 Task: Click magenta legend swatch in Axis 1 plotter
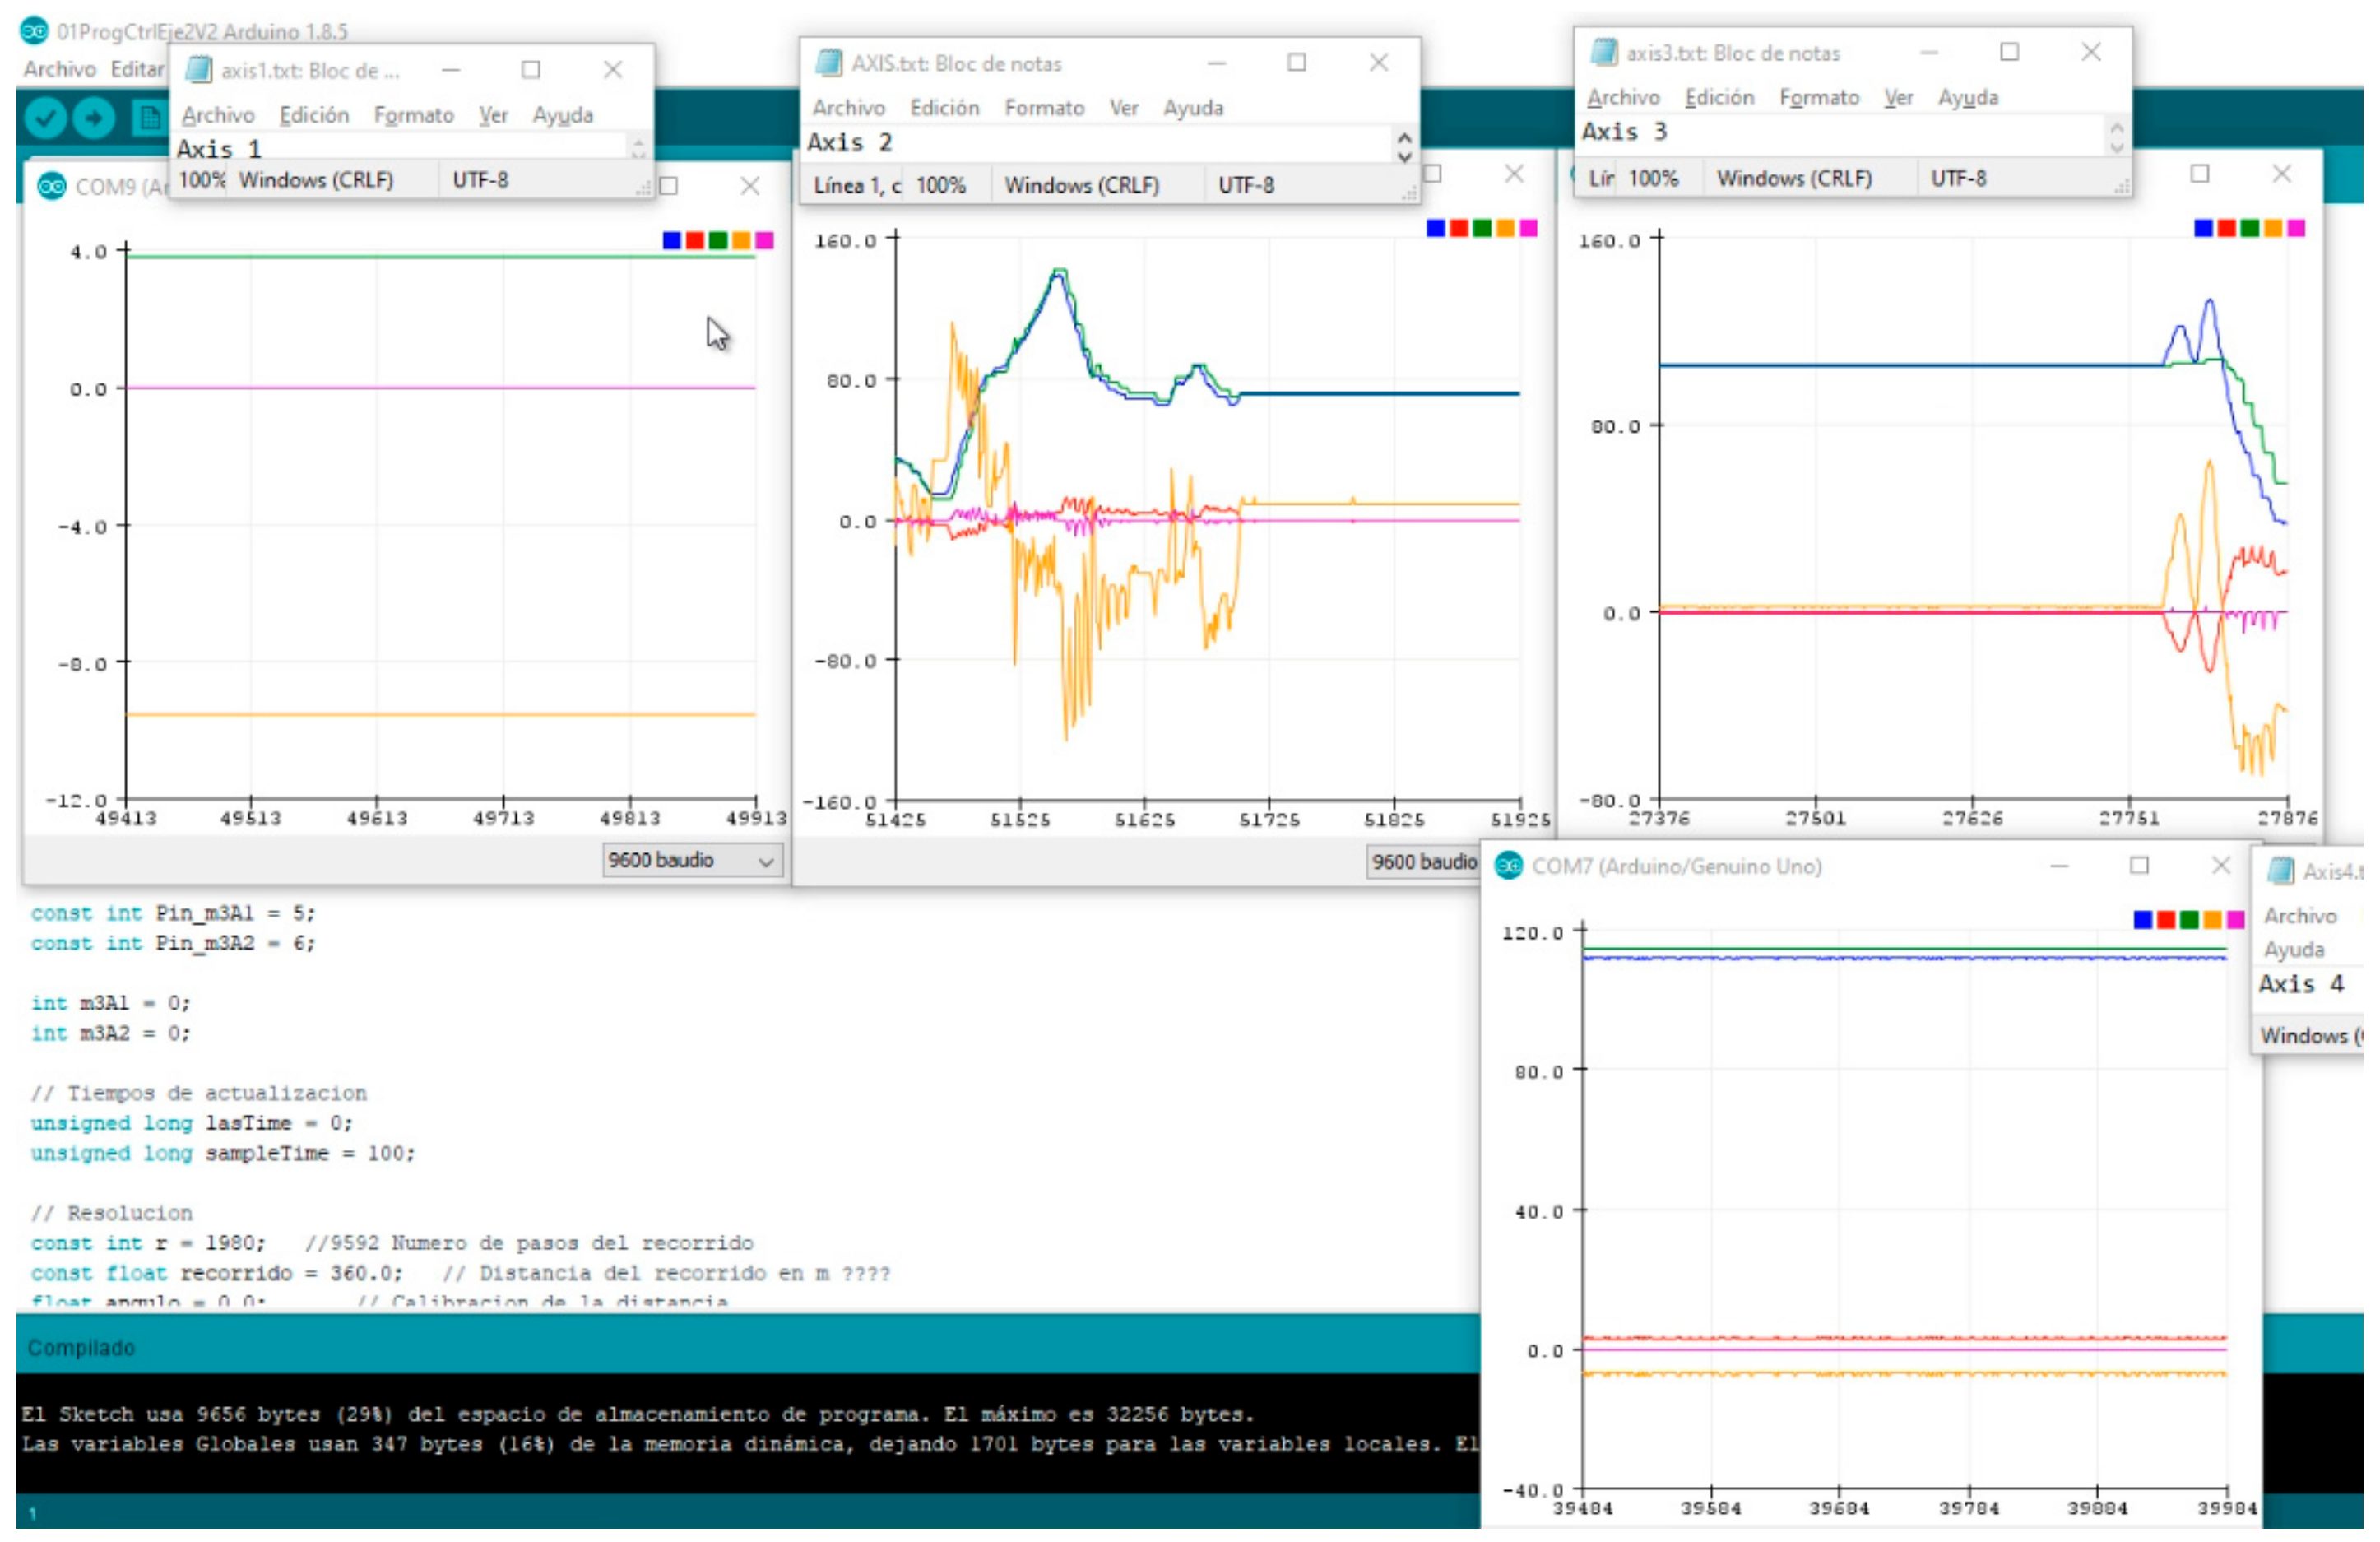pos(765,240)
